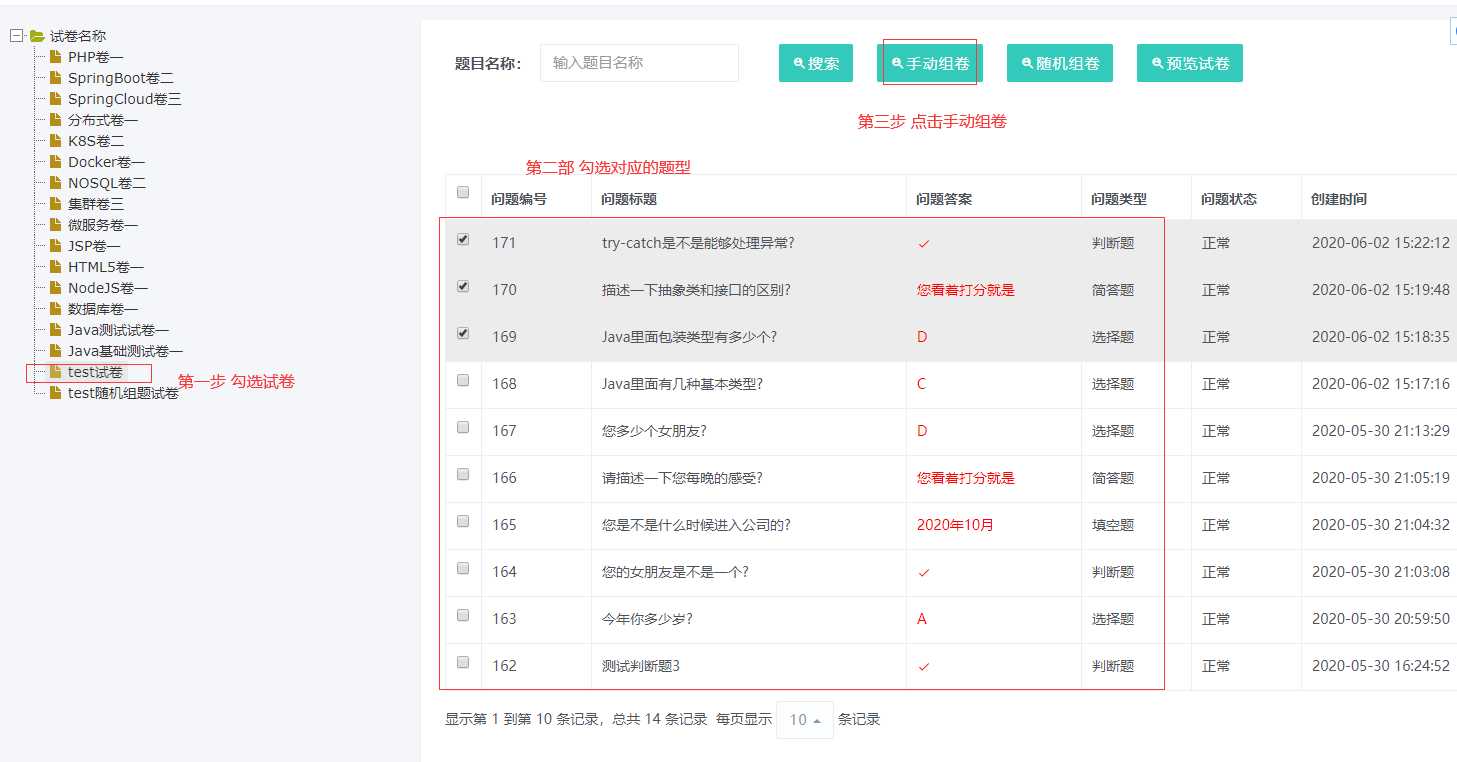Click the 问题标题 column header
The width and height of the screenshot is (1457, 762).
(629, 199)
